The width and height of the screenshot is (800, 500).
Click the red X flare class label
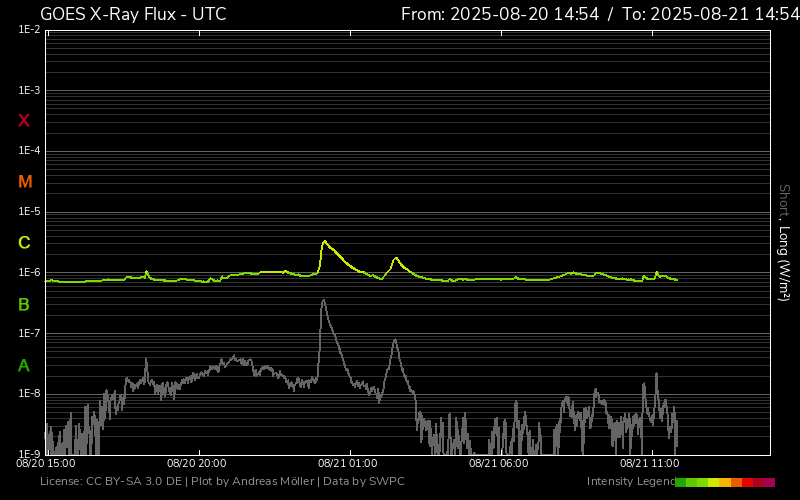24,121
